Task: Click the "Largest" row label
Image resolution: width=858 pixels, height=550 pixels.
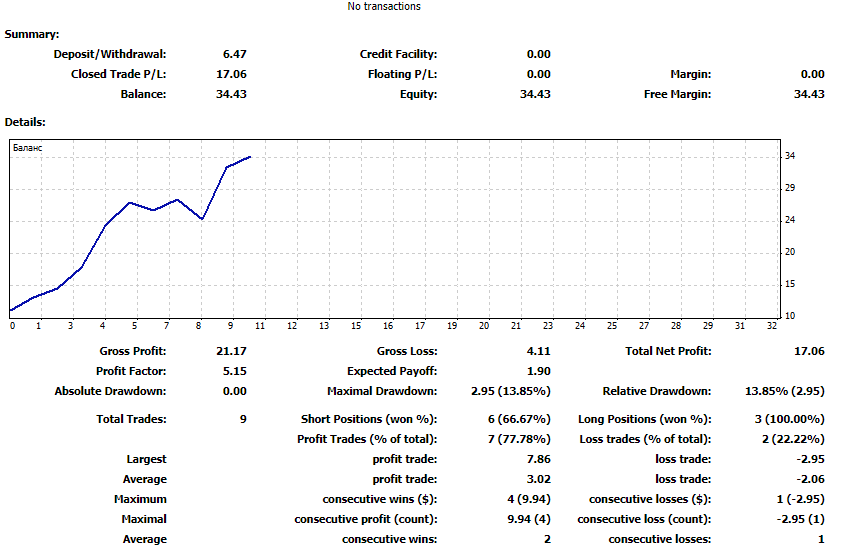Action: (146, 459)
